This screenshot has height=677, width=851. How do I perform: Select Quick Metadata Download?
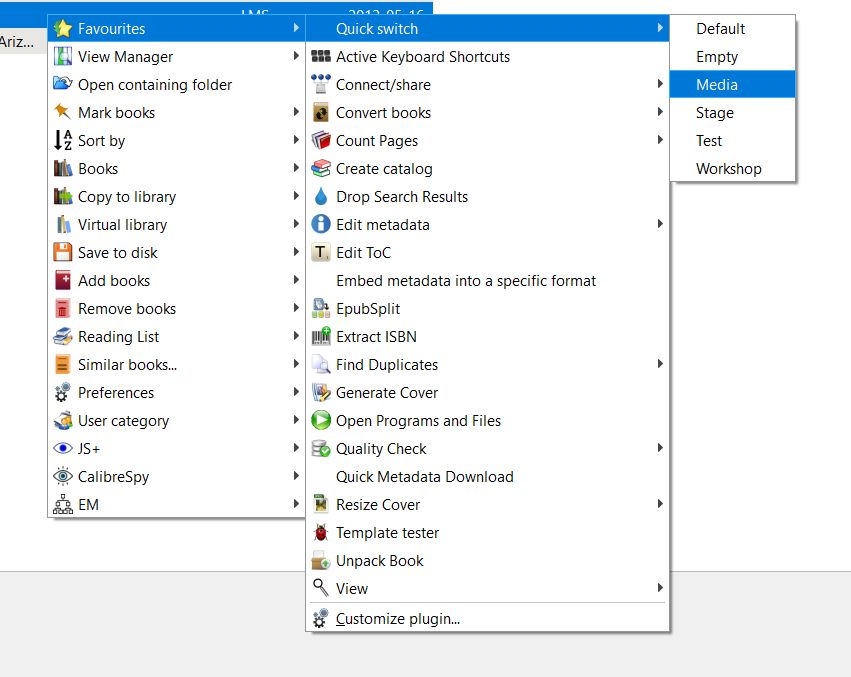click(424, 477)
